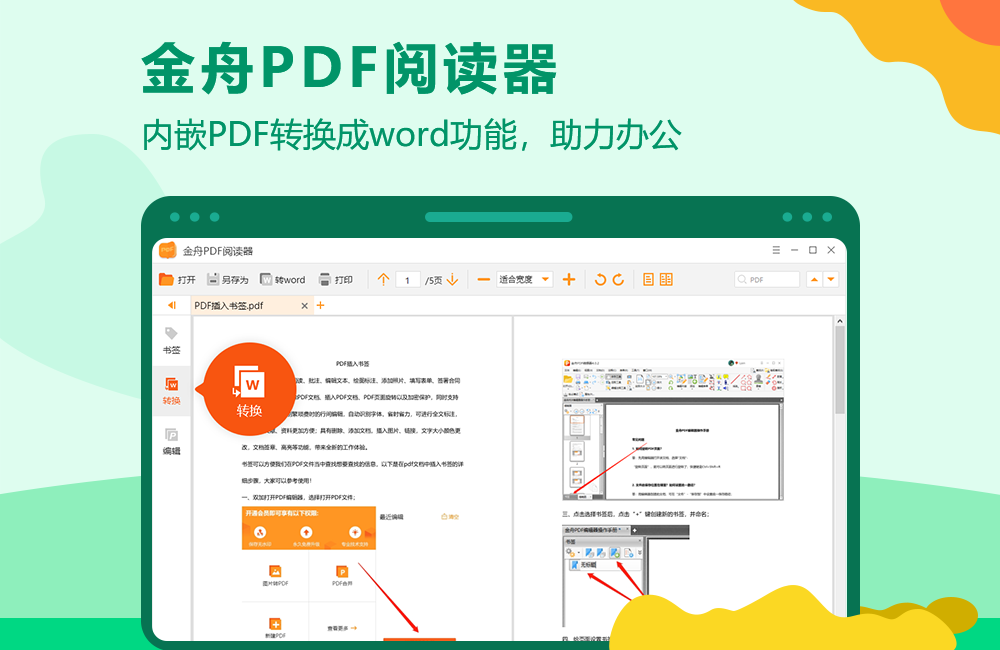This screenshot has width=1000, height=650.
Task: Select the PDF插入书签.pdf tab
Action: [228, 306]
